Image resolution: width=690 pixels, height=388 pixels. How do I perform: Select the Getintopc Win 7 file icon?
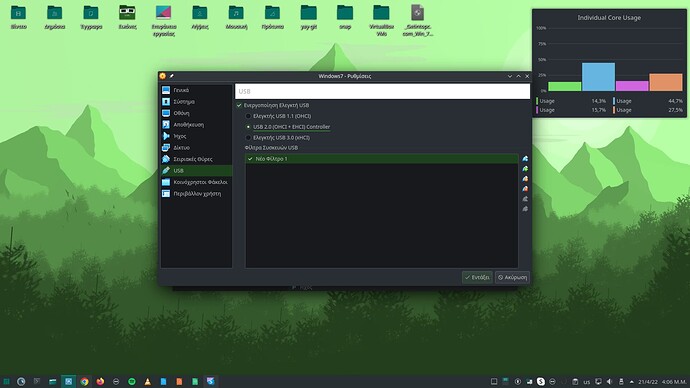[x=418, y=20]
